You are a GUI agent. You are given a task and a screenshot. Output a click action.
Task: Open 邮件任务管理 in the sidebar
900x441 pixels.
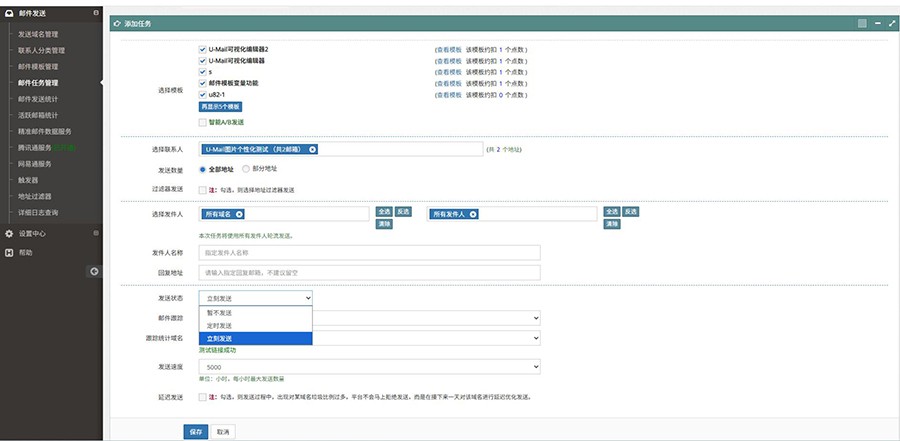38,83
